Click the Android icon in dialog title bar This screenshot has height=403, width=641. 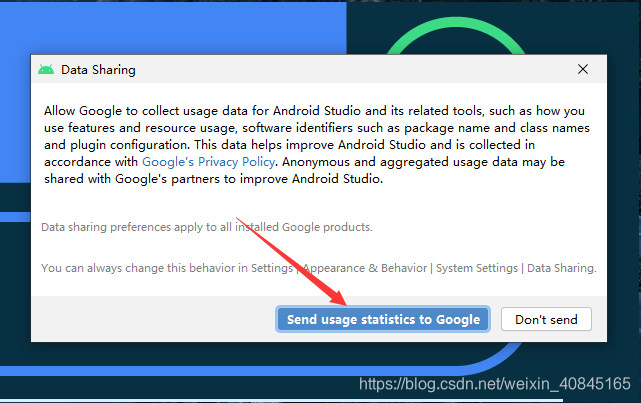(x=46, y=69)
